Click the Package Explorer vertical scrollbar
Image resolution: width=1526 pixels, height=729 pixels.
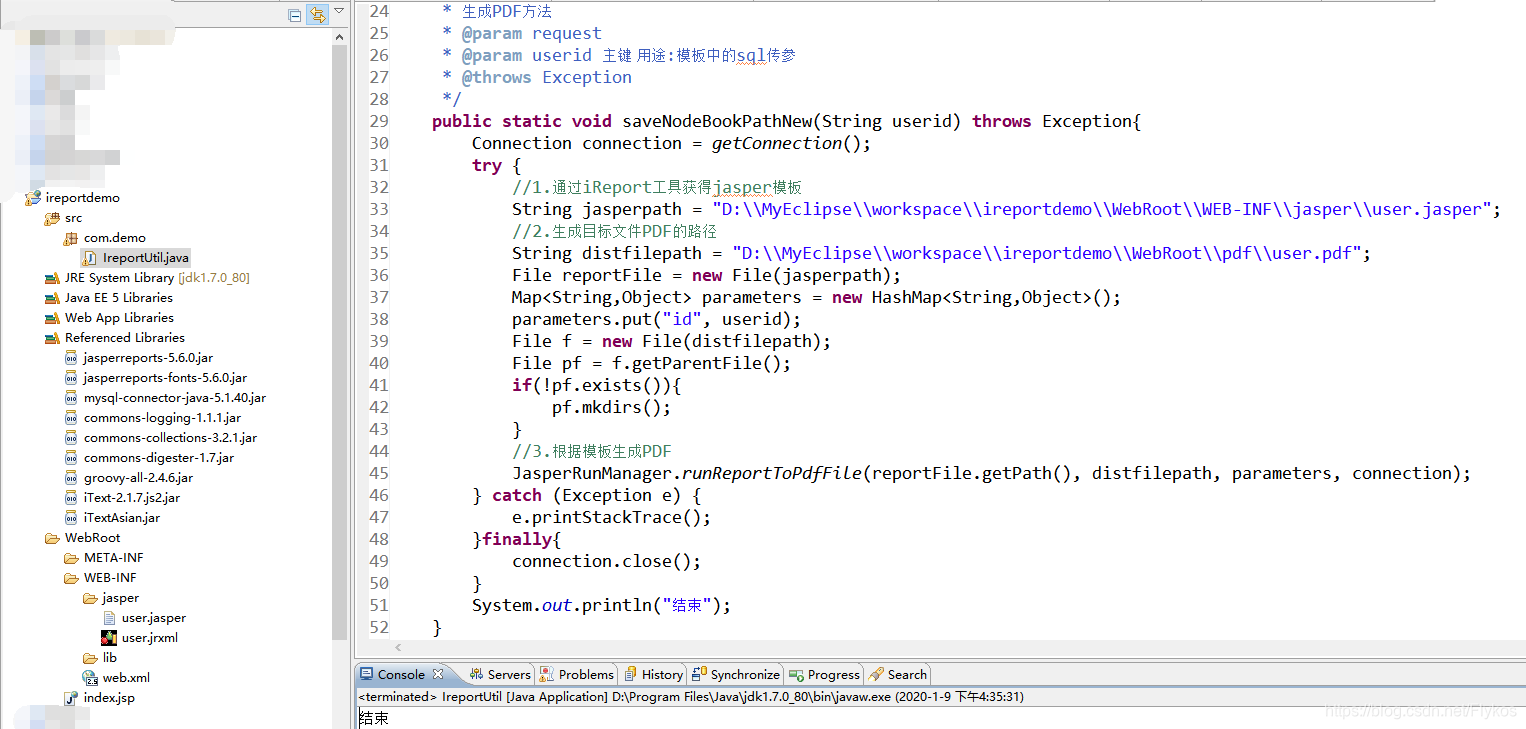[x=340, y=340]
